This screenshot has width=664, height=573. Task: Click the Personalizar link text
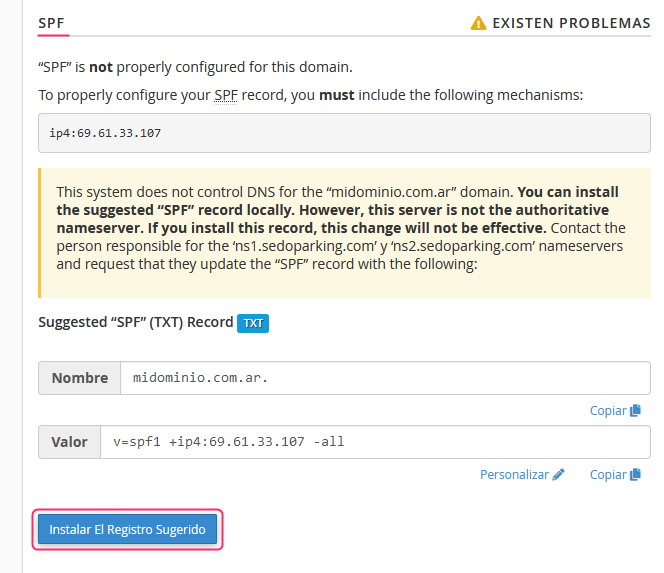514,475
